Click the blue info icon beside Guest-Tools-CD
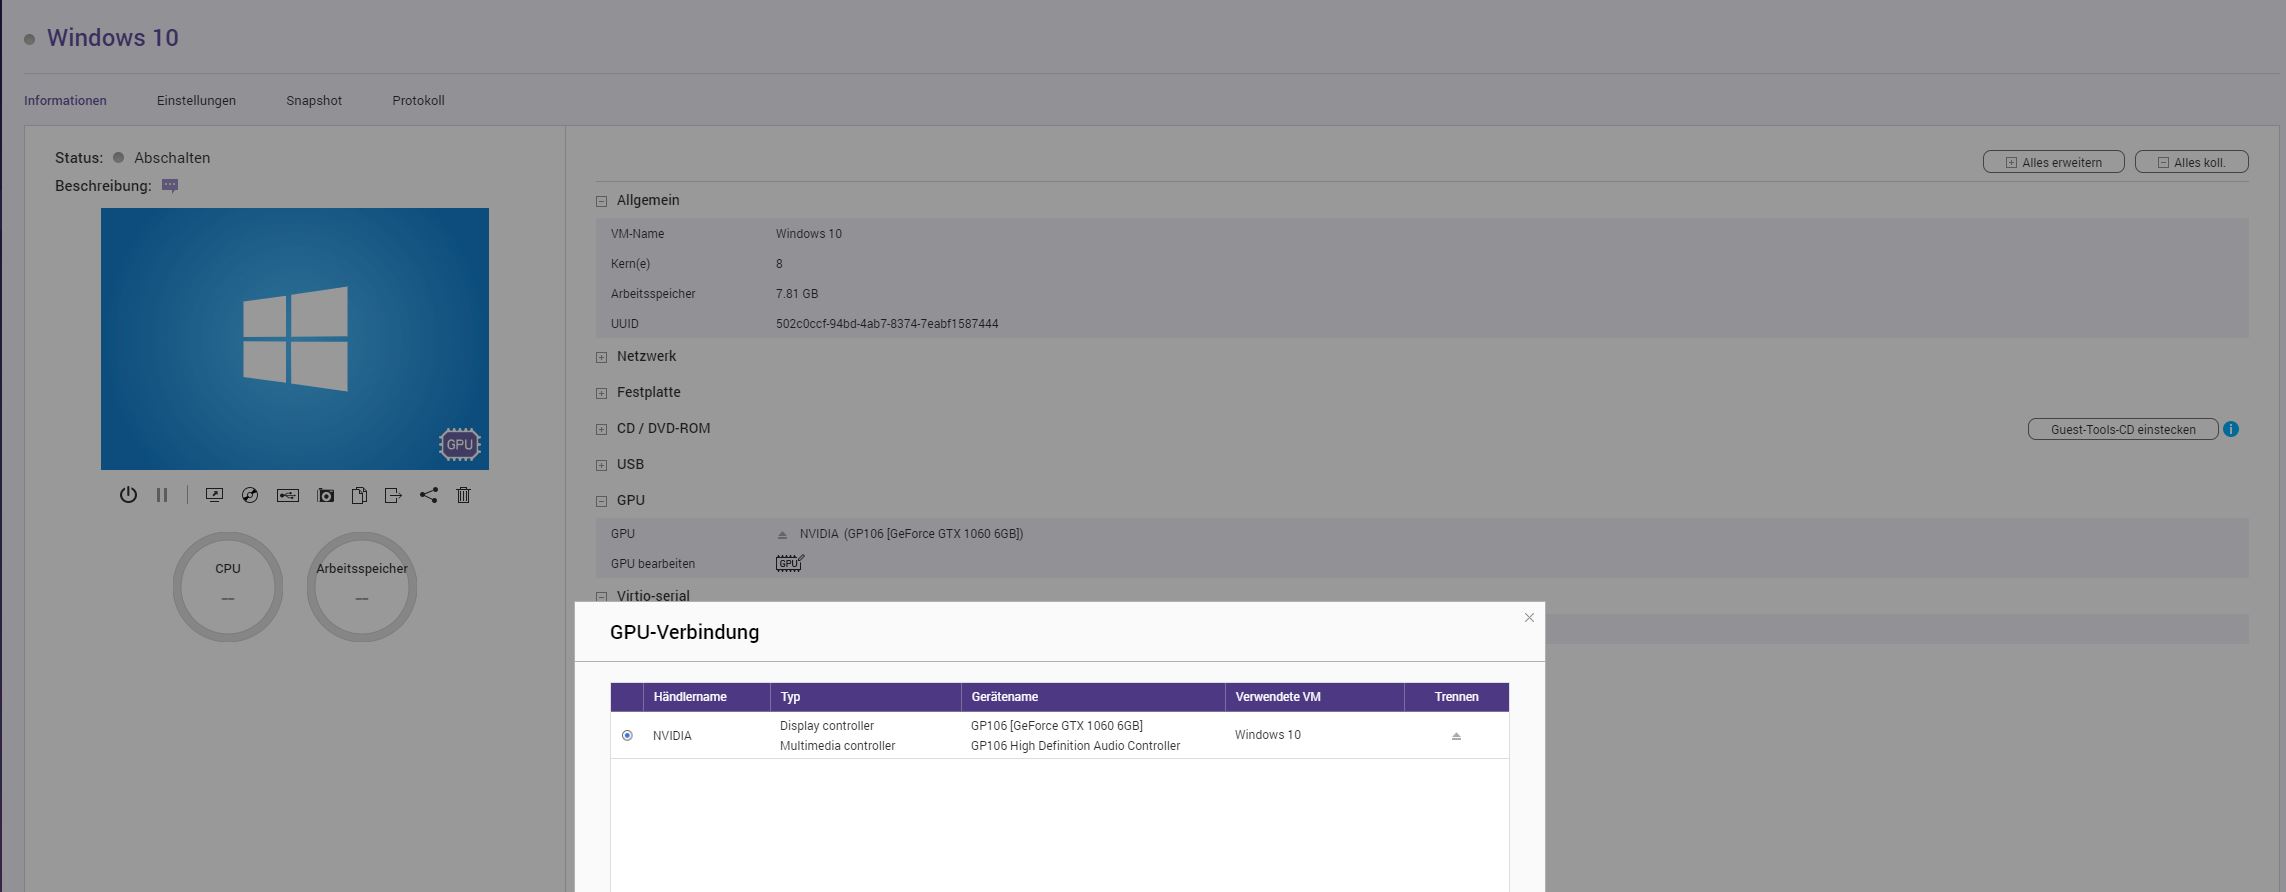The height and width of the screenshot is (892, 2286). coord(2231,429)
